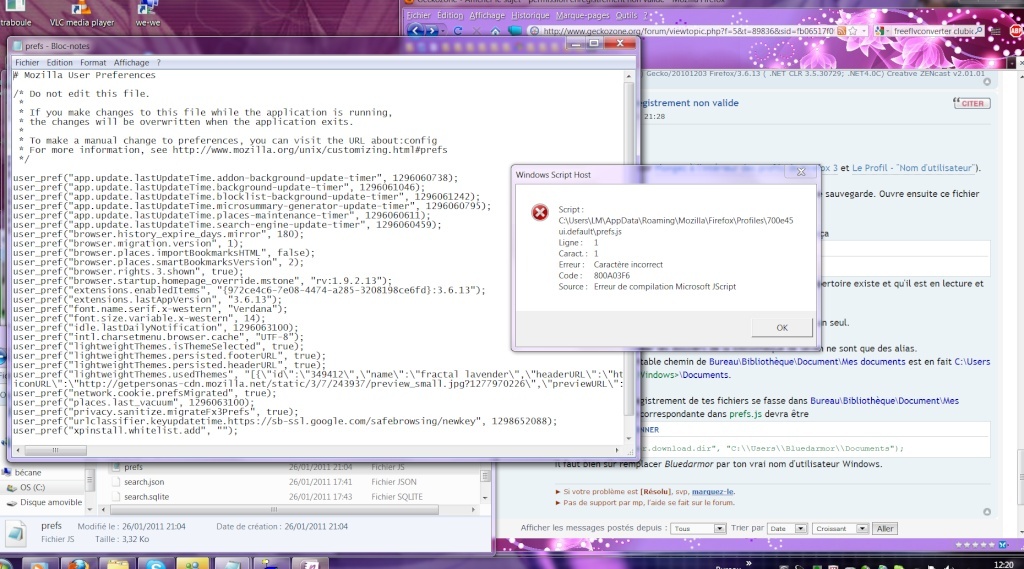Click the Firefox search box text

coord(933,31)
